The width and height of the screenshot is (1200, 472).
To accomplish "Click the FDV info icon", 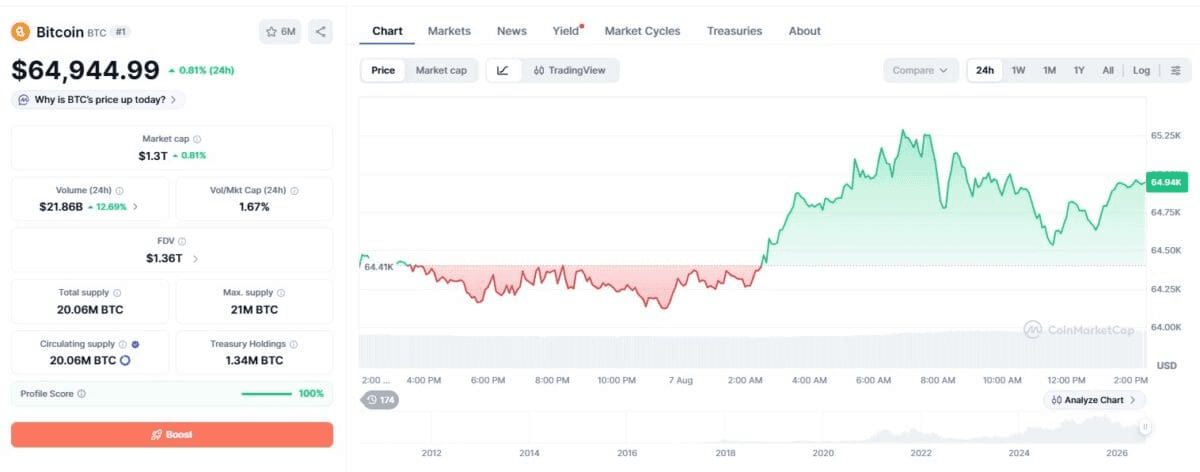I will pos(182,241).
